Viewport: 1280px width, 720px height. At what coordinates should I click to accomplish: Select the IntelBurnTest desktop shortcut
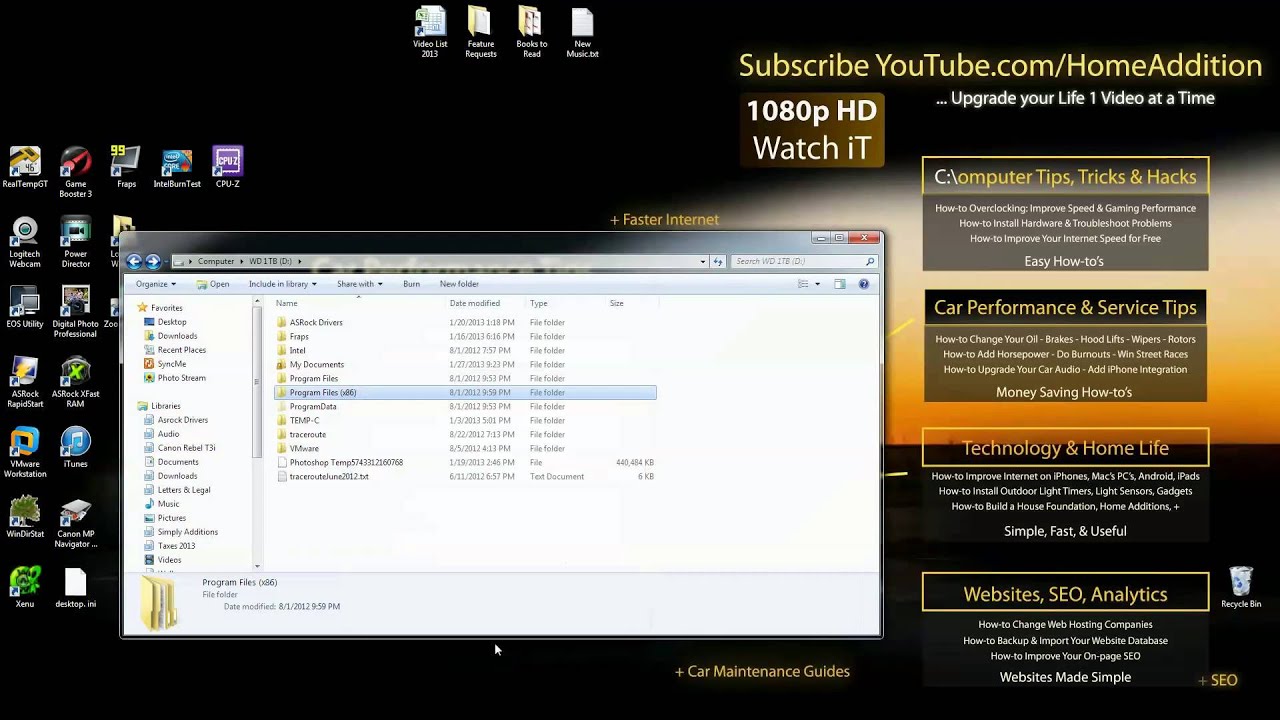(177, 167)
